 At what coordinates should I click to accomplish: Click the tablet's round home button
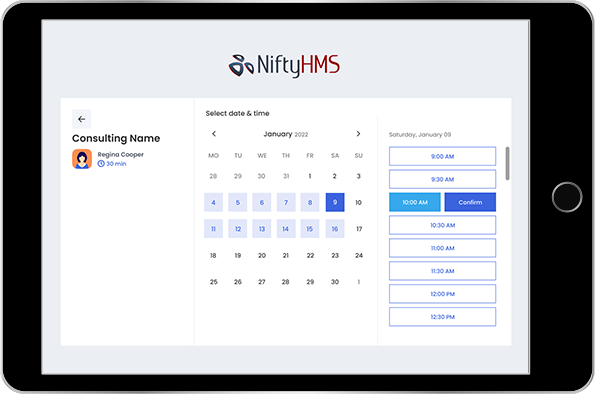click(x=567, y=197)
